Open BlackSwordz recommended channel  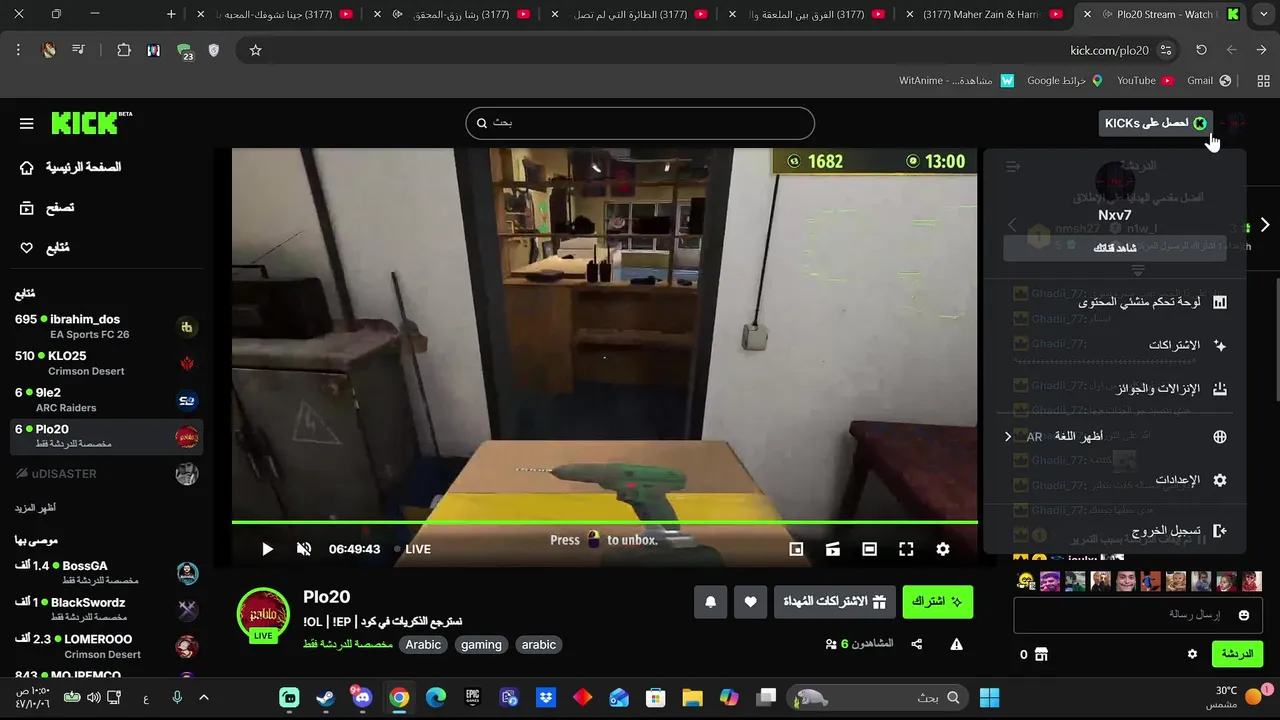click(106, 609)
